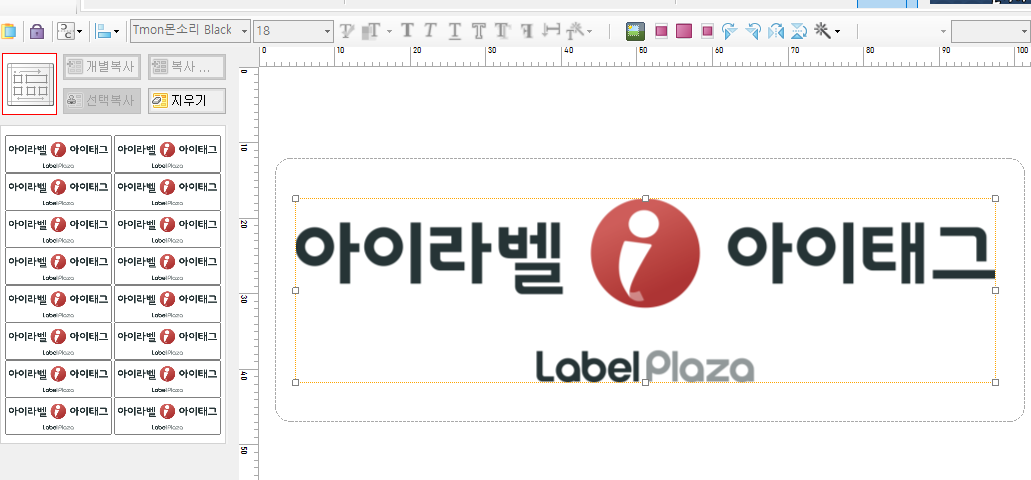
Task: Select the first row right label thumbnail
Action: pyautogui.click(x=168, y=154)
